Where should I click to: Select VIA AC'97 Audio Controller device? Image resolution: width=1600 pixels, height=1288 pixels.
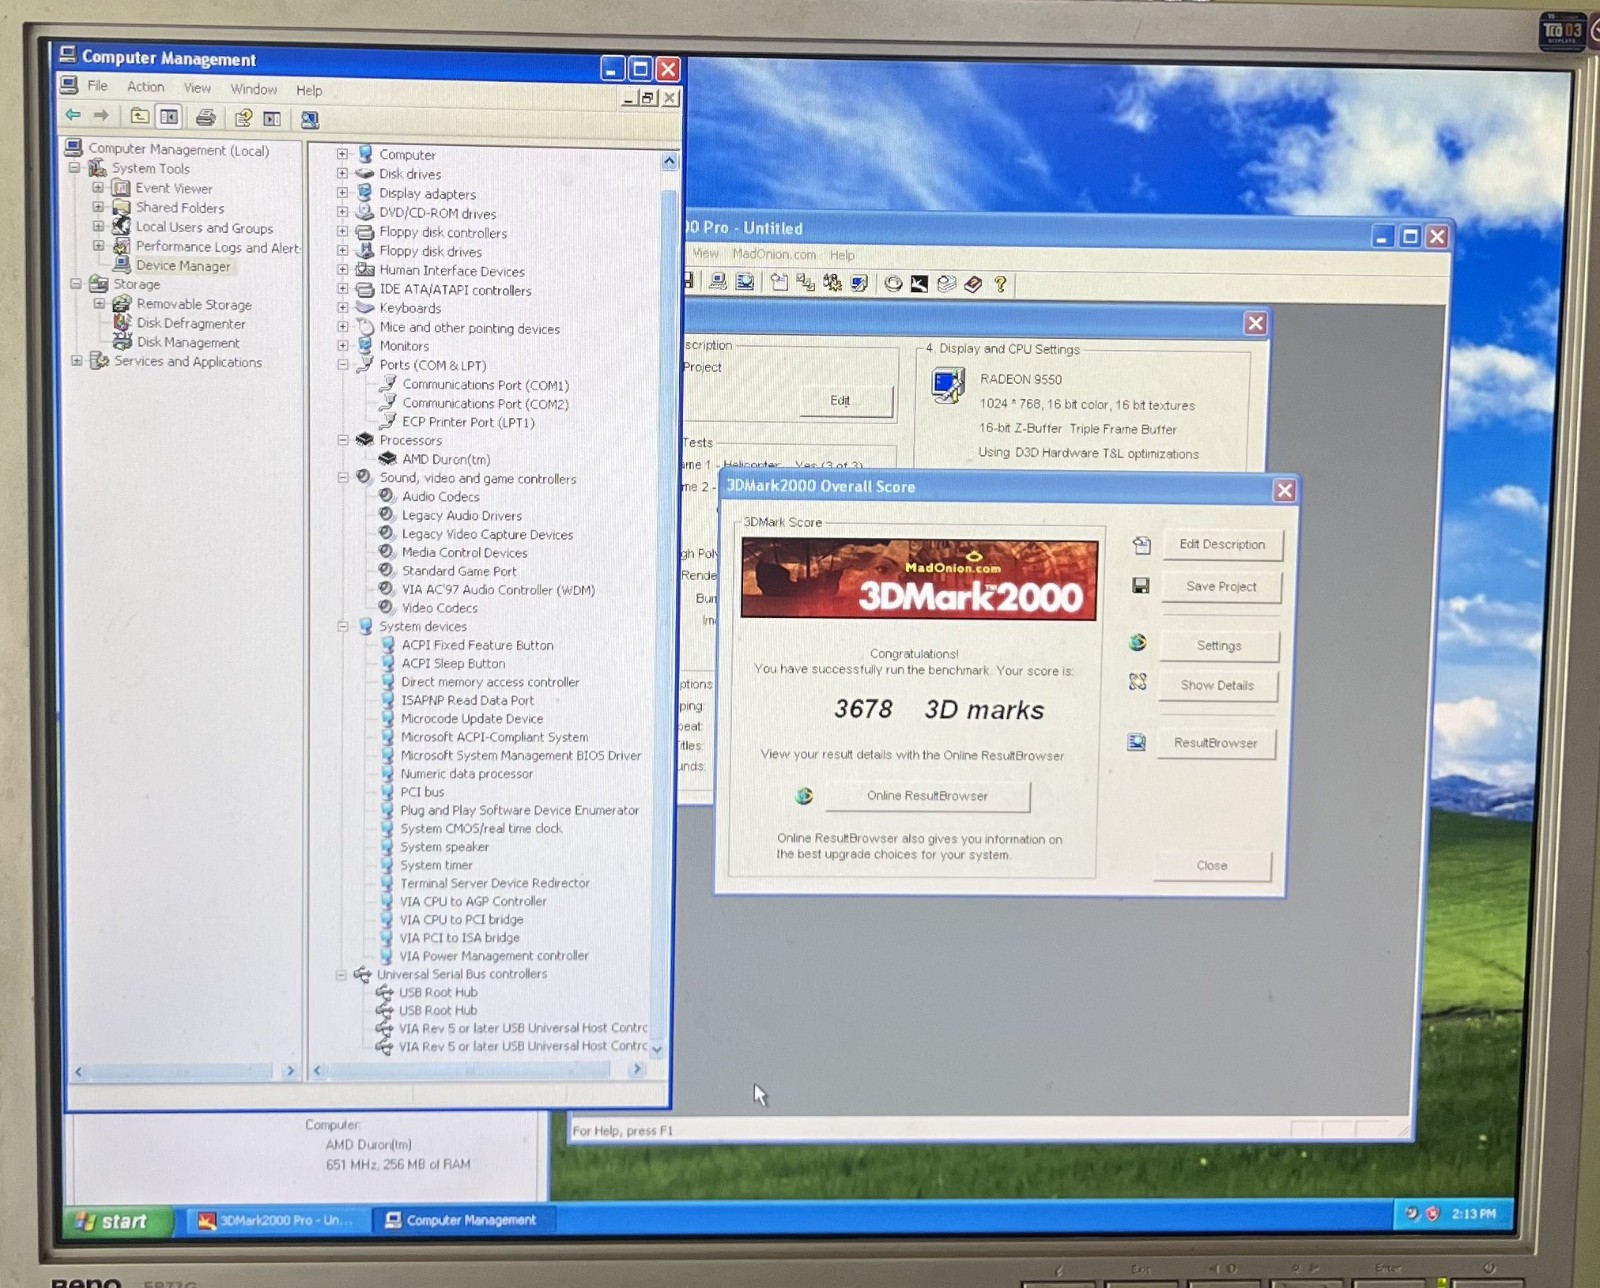tap(498, 590)
